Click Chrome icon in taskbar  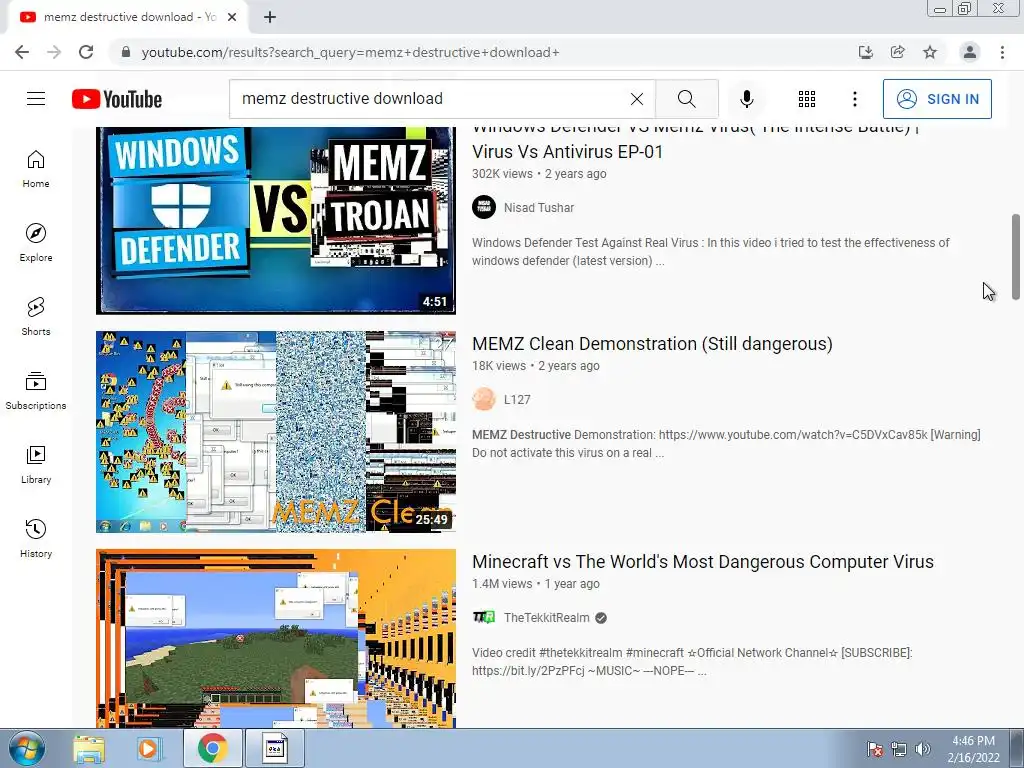212,748
